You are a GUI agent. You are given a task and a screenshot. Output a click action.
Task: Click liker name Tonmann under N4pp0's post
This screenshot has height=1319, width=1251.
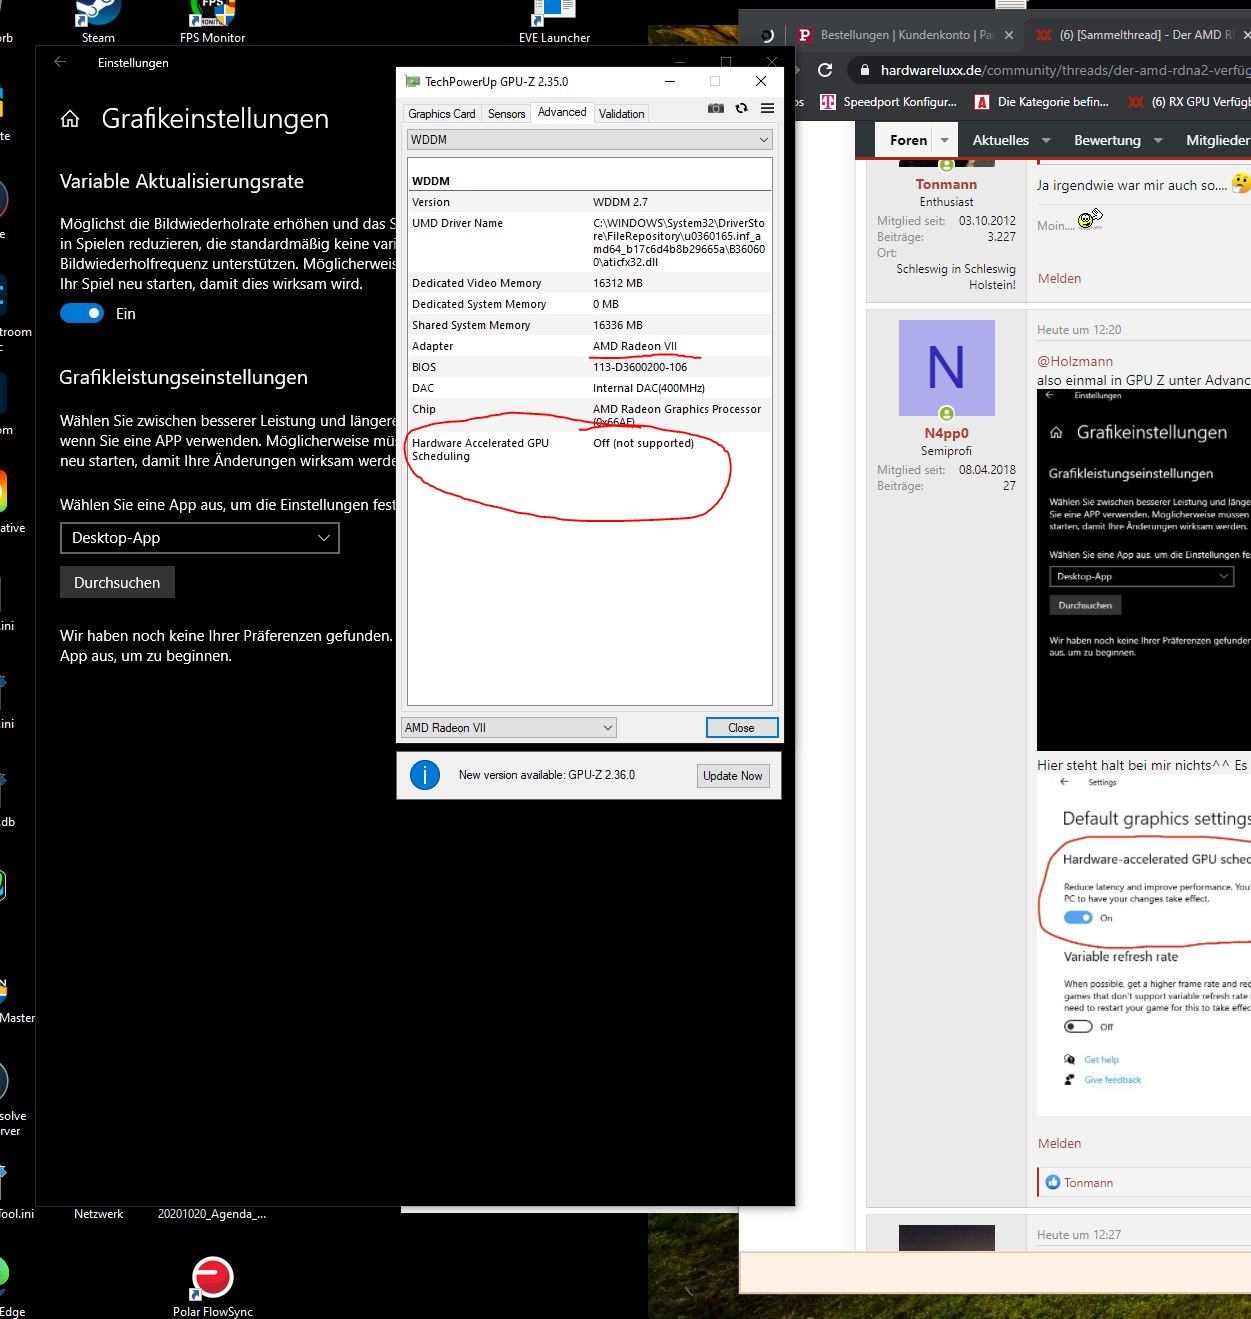tap(1088, 1182)
